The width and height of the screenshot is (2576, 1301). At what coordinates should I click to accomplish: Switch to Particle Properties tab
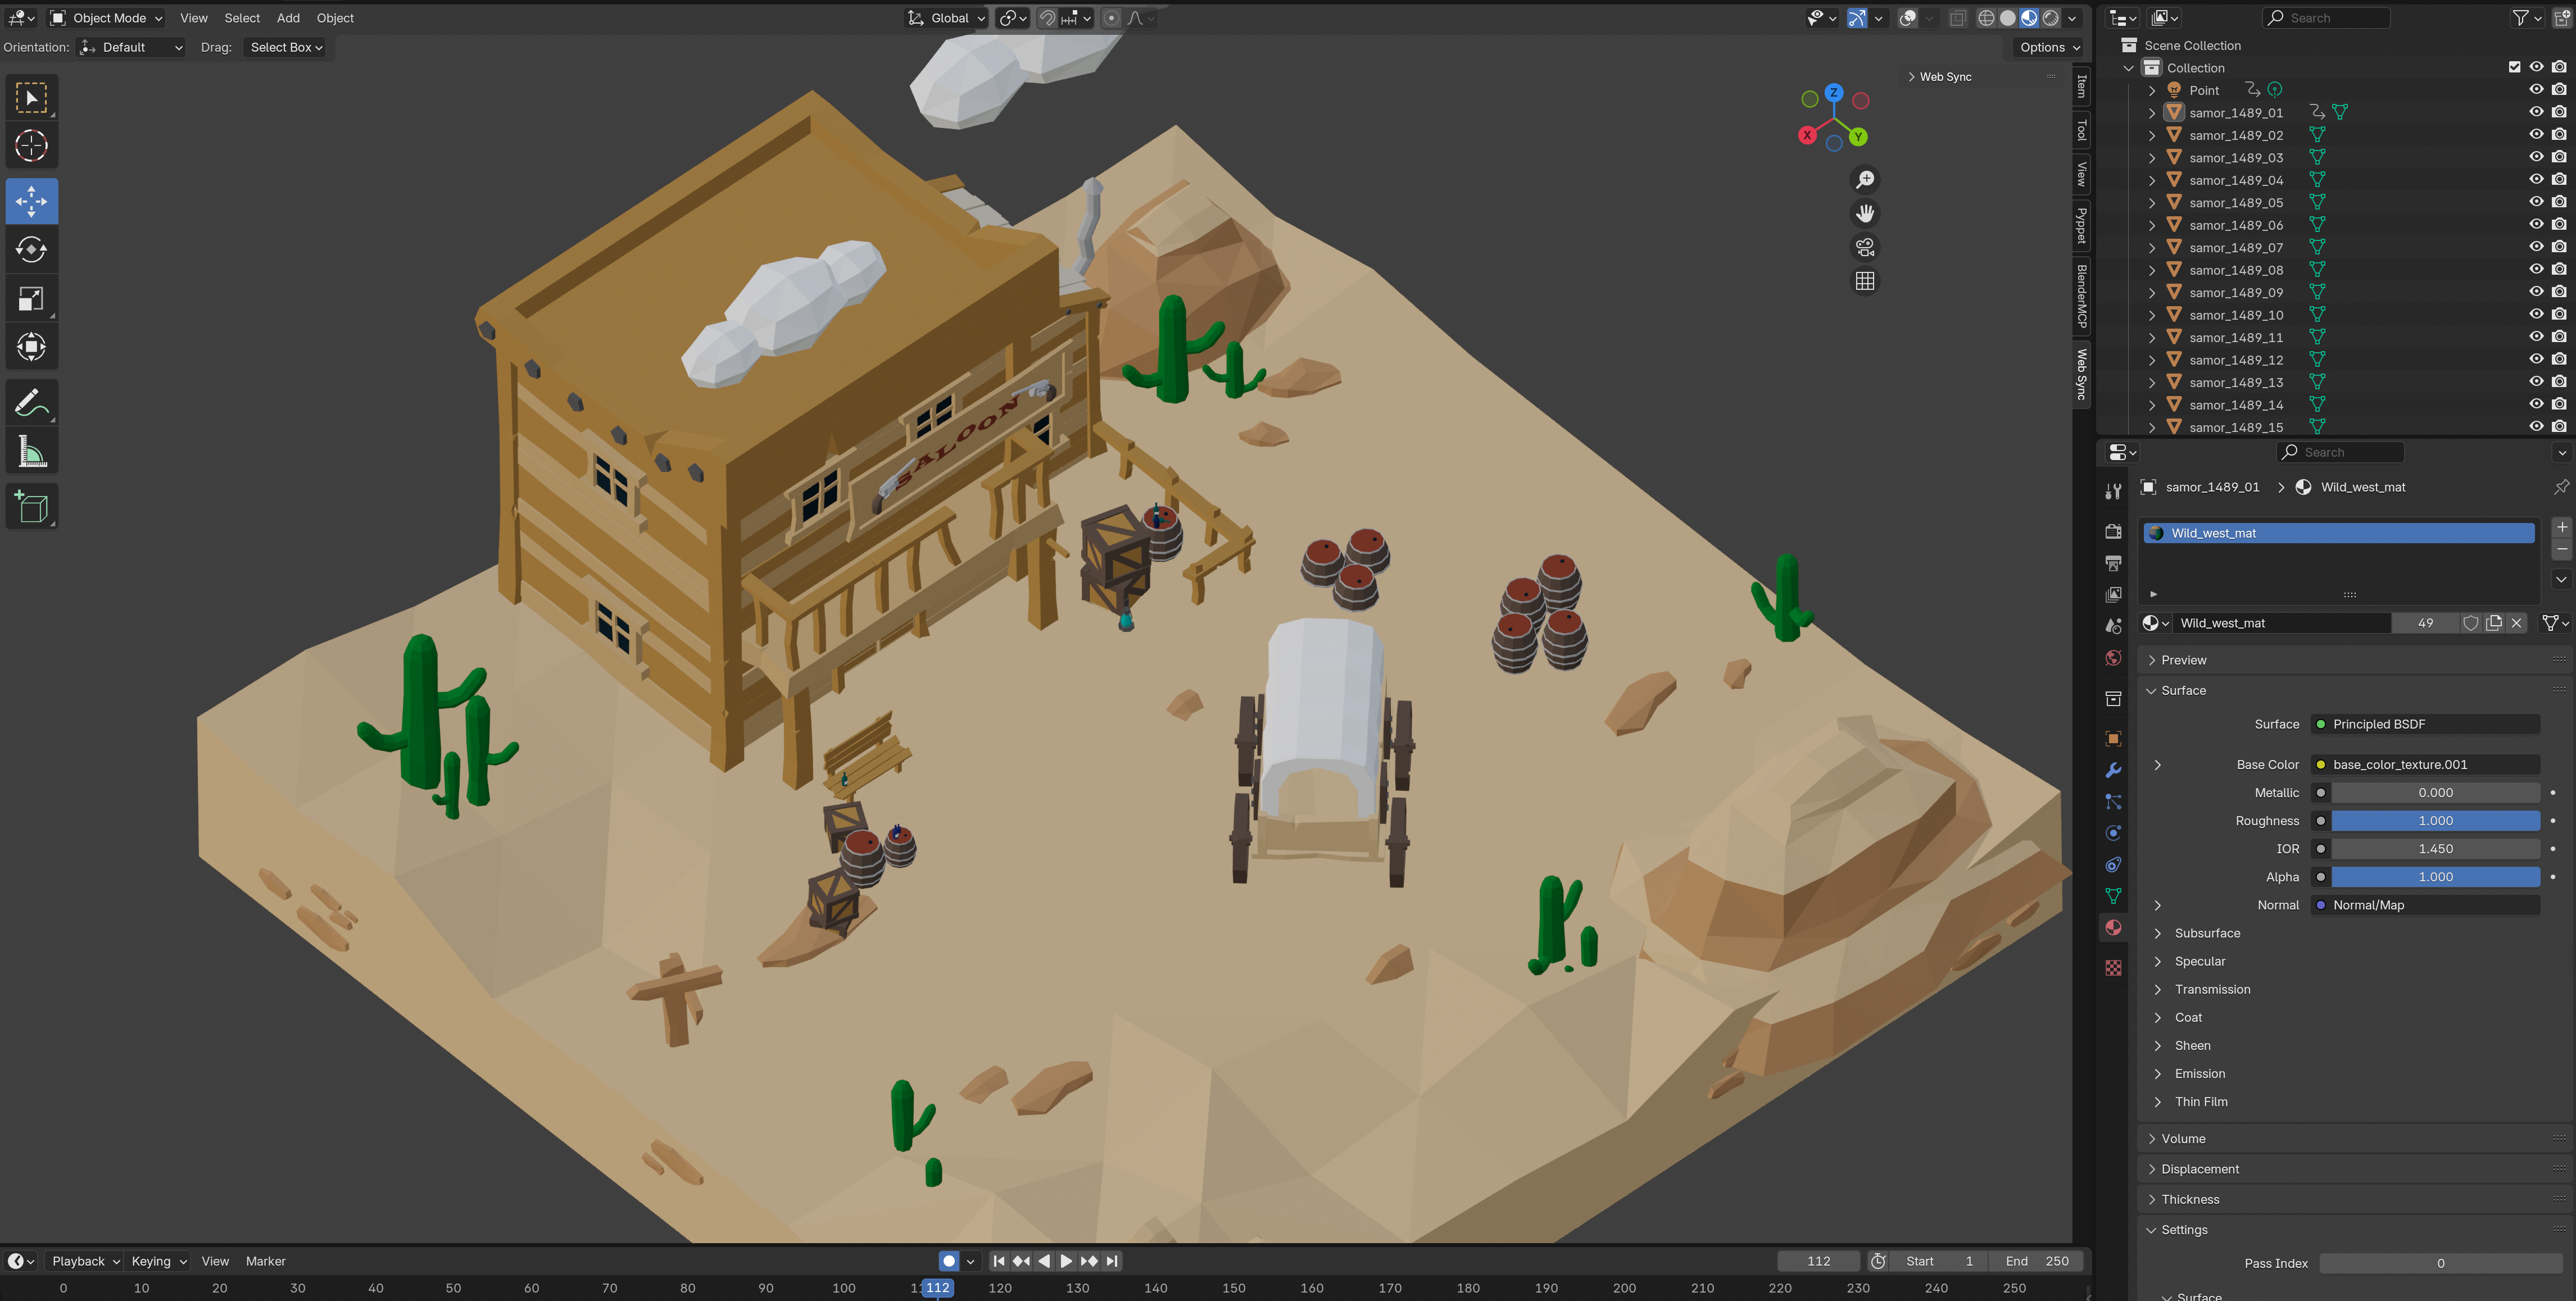point(2113,801)
